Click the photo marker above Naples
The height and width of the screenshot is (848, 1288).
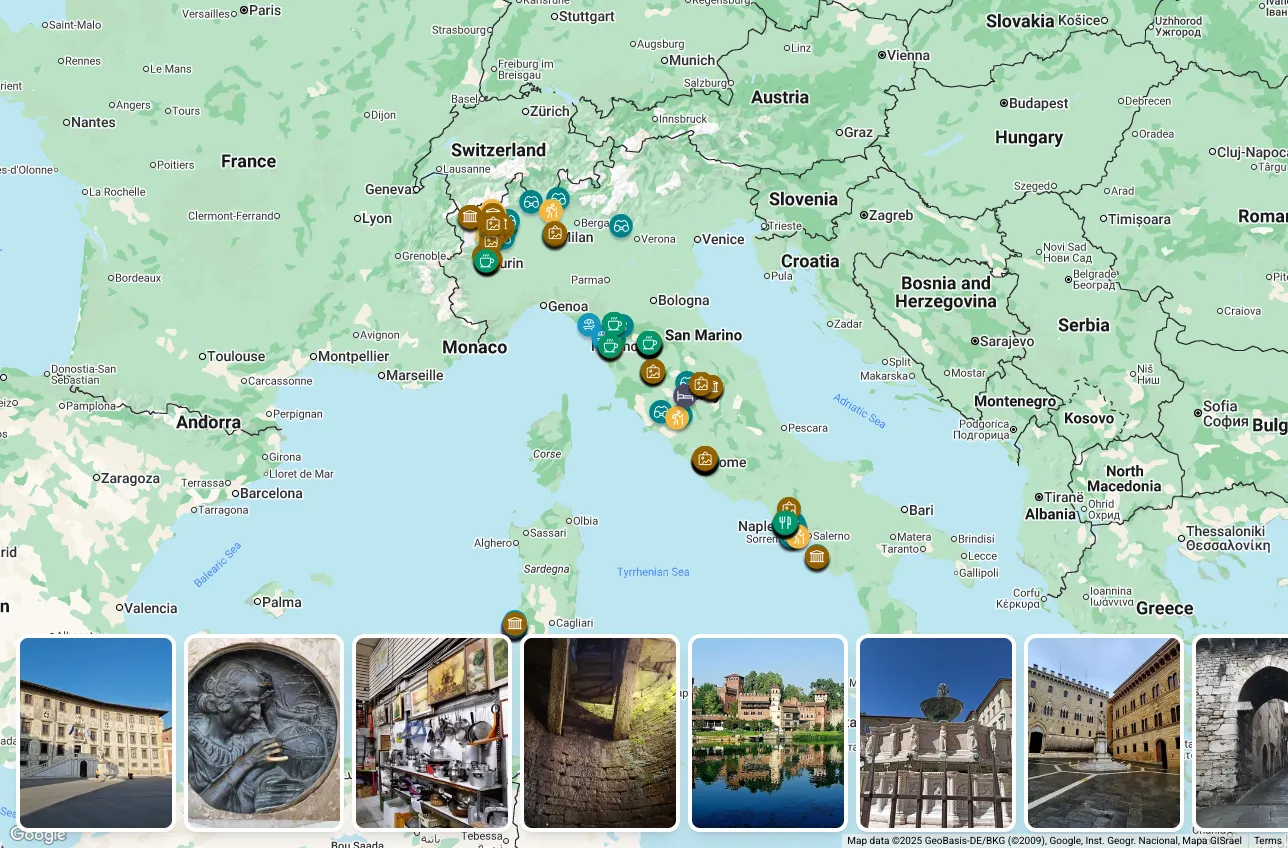click(789, 509)
